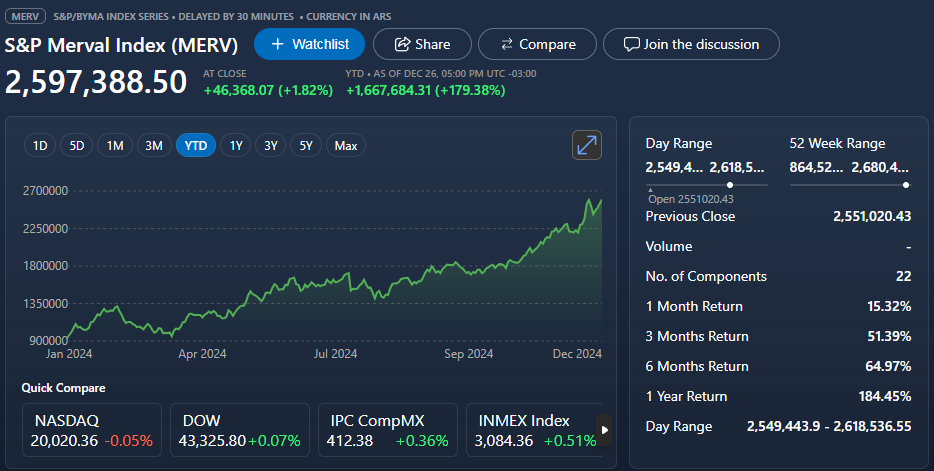934x471 pixels.
Task: Open DOW quick compare card
Action: 239,430
